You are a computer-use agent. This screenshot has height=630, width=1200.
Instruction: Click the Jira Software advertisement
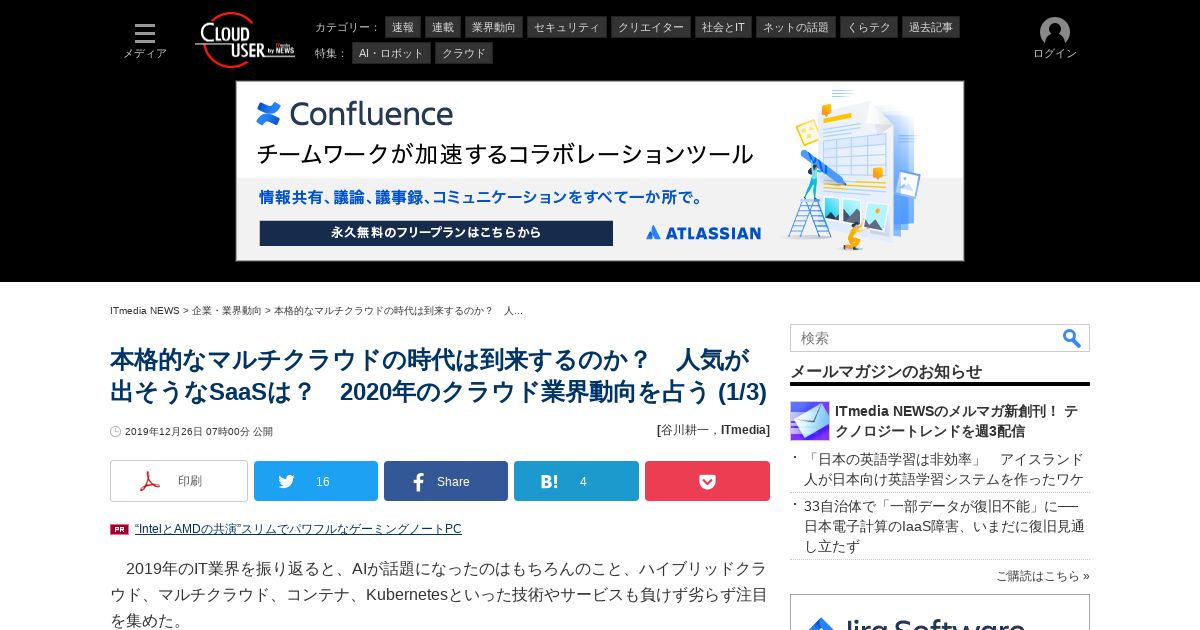[940, 612]
